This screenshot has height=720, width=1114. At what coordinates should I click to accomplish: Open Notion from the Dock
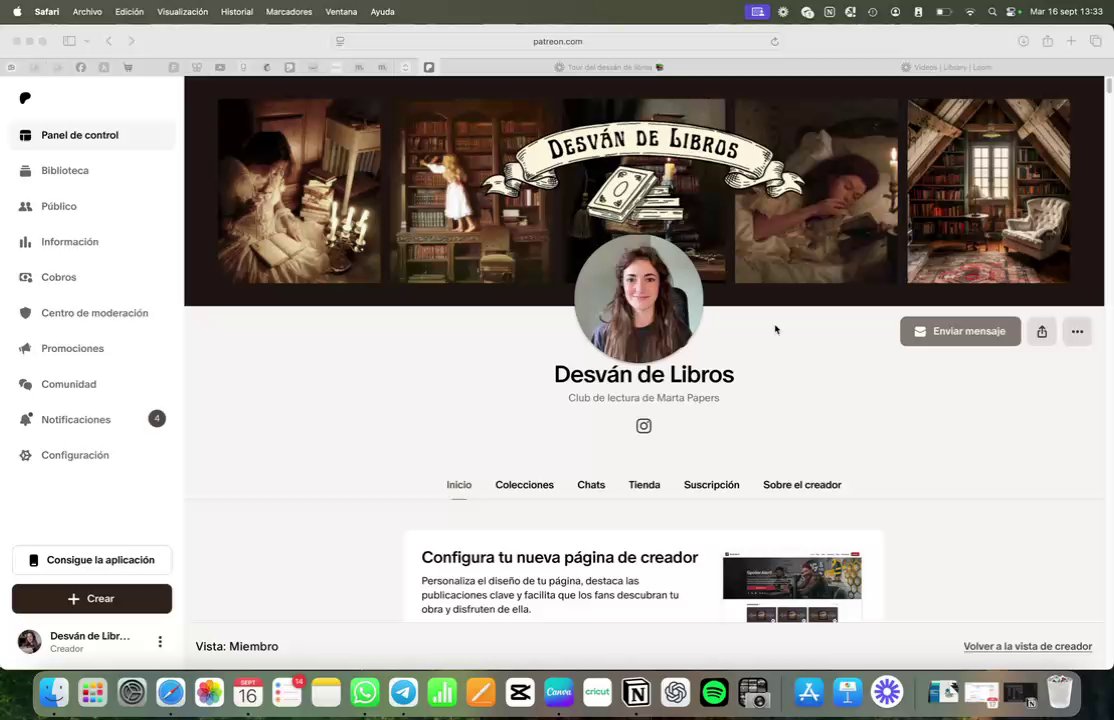coord(636,692)
